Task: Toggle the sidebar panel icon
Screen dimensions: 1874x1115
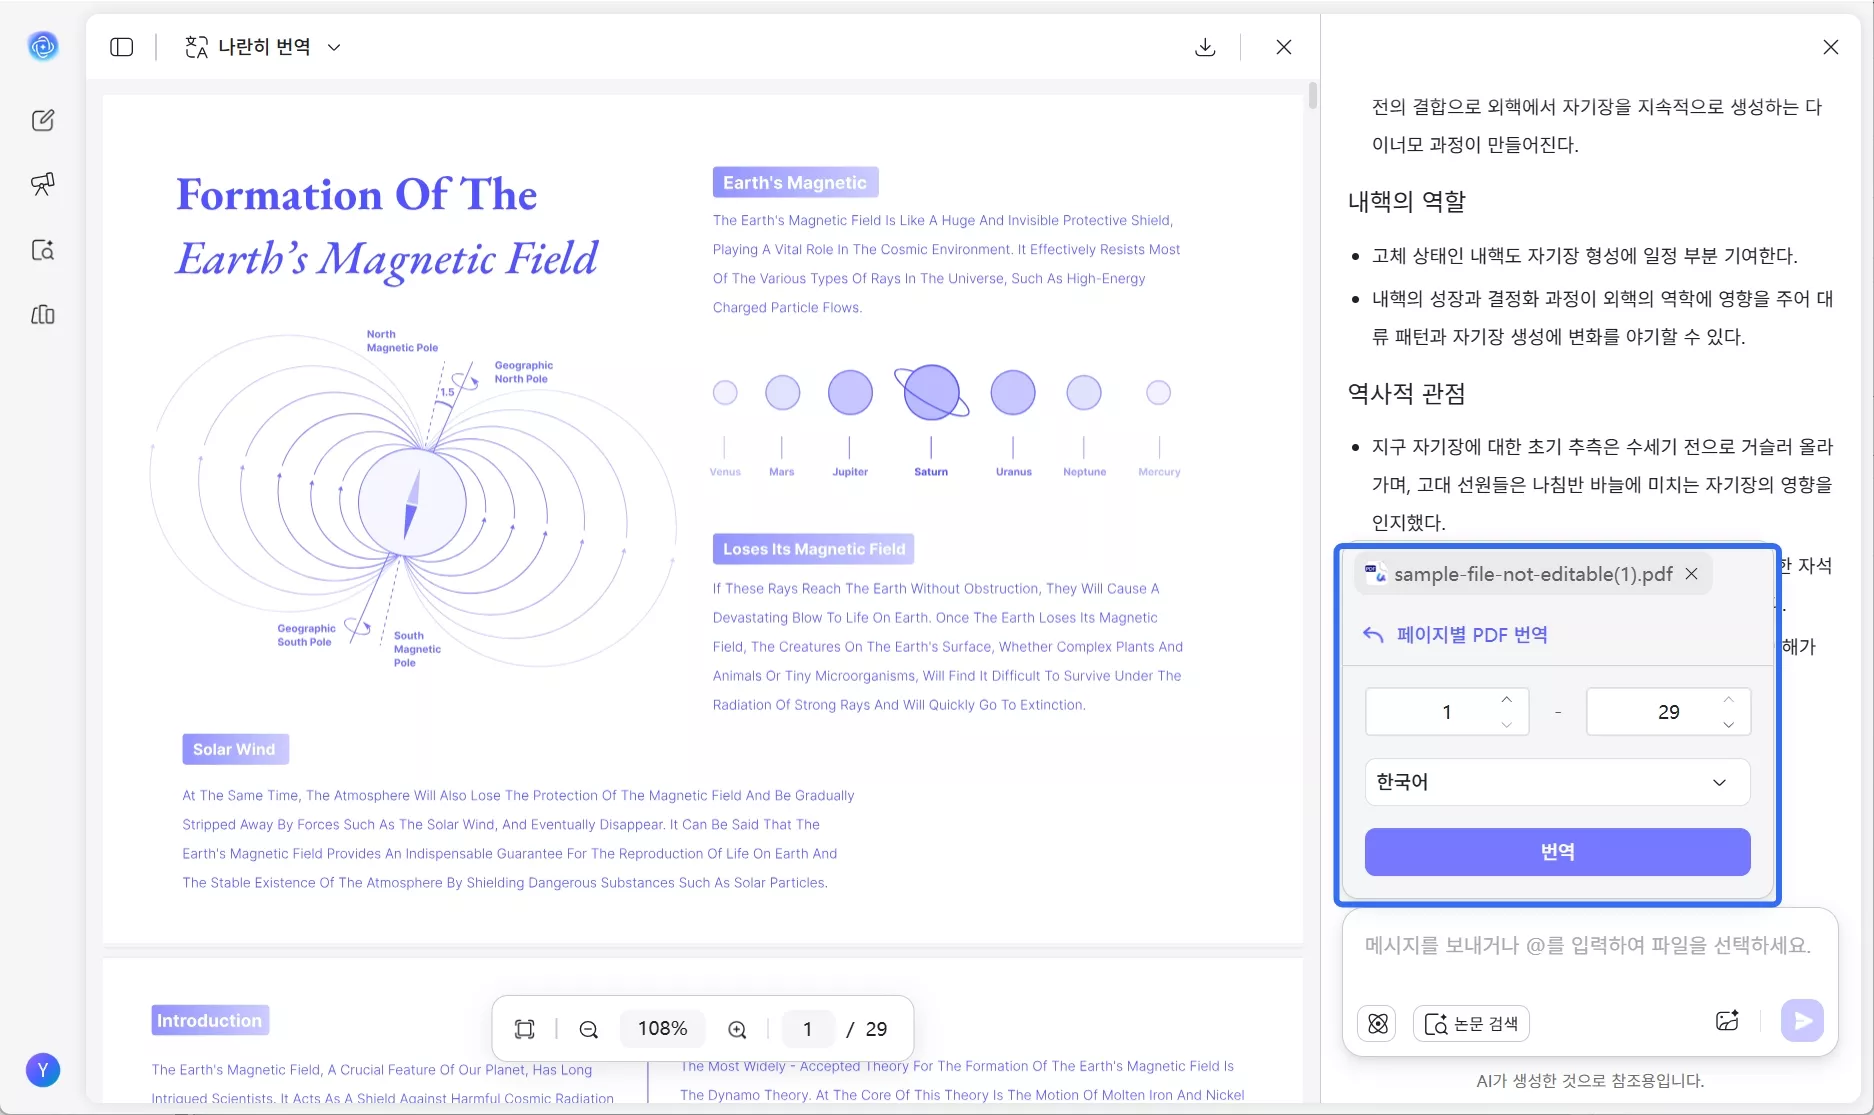Action: tap(122, 47)
